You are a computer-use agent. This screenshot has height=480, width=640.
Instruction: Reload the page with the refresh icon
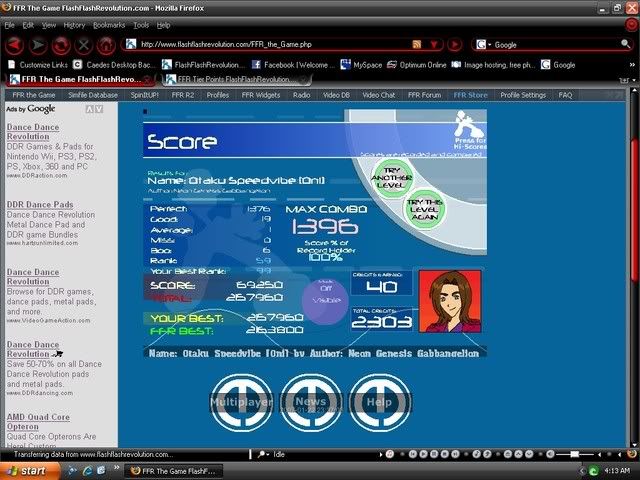tap(61, 45)
